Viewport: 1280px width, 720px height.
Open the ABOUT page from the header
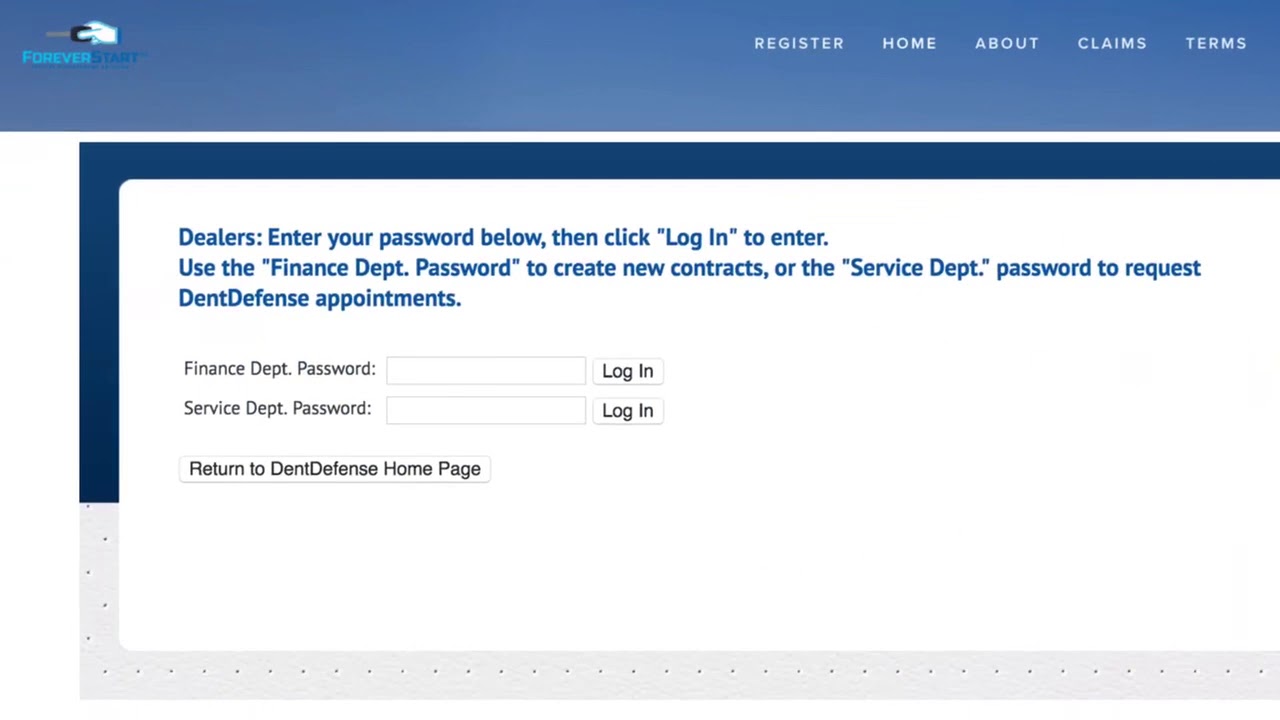point(1007,43)
